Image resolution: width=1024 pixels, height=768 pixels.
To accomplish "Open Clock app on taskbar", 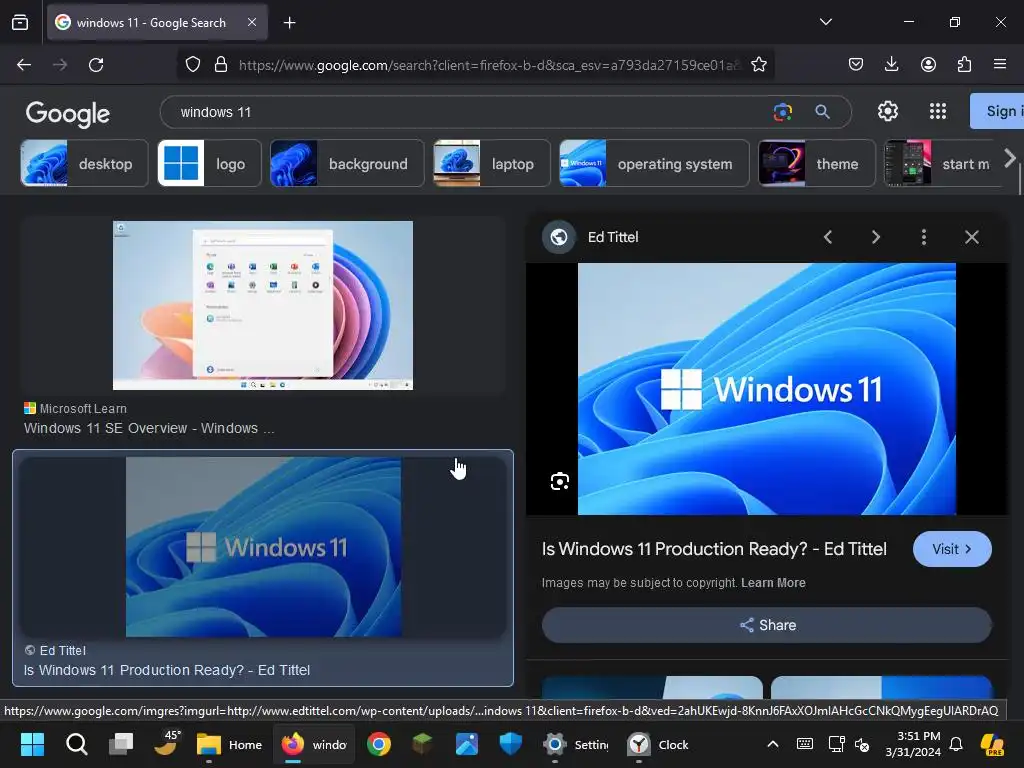I will [658, 744].
